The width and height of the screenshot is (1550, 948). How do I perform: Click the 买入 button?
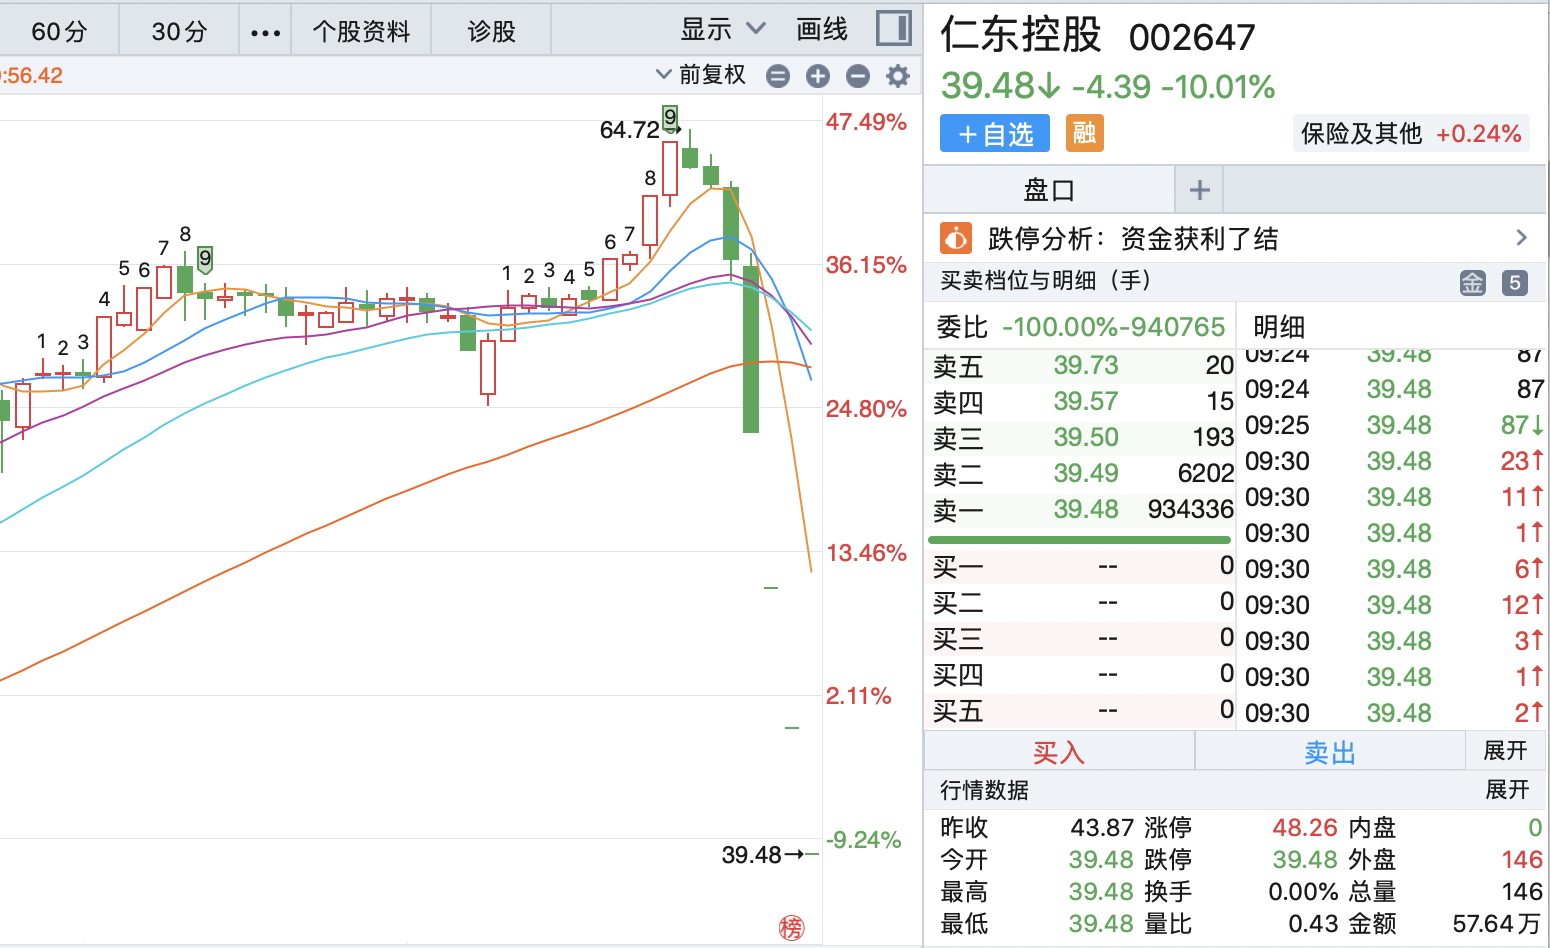[x=1059, y=752]
